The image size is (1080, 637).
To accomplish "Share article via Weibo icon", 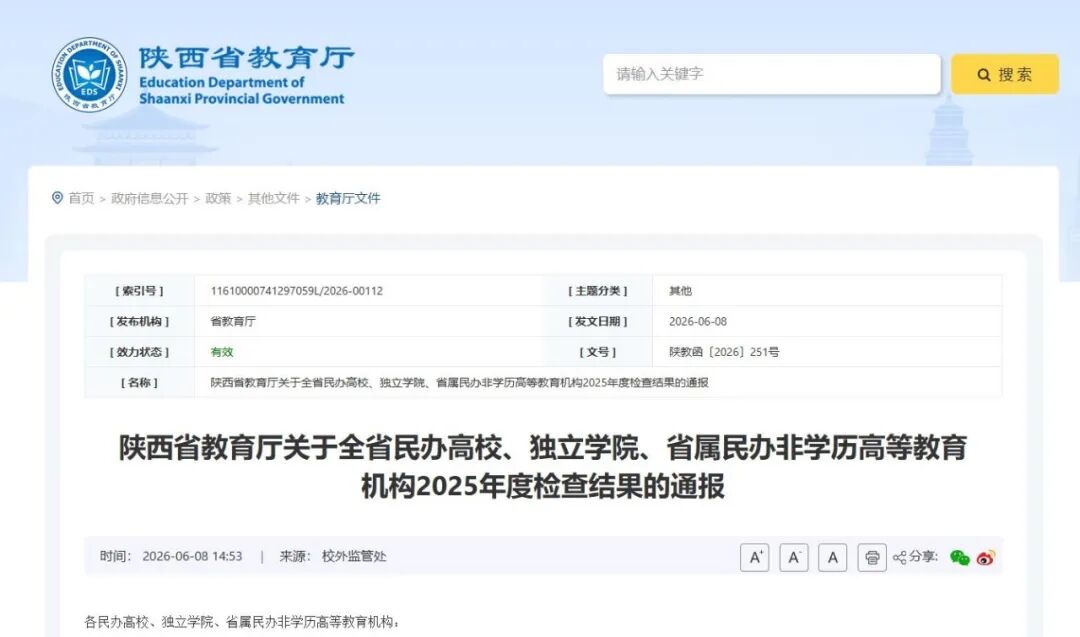I will coord(986,557).
